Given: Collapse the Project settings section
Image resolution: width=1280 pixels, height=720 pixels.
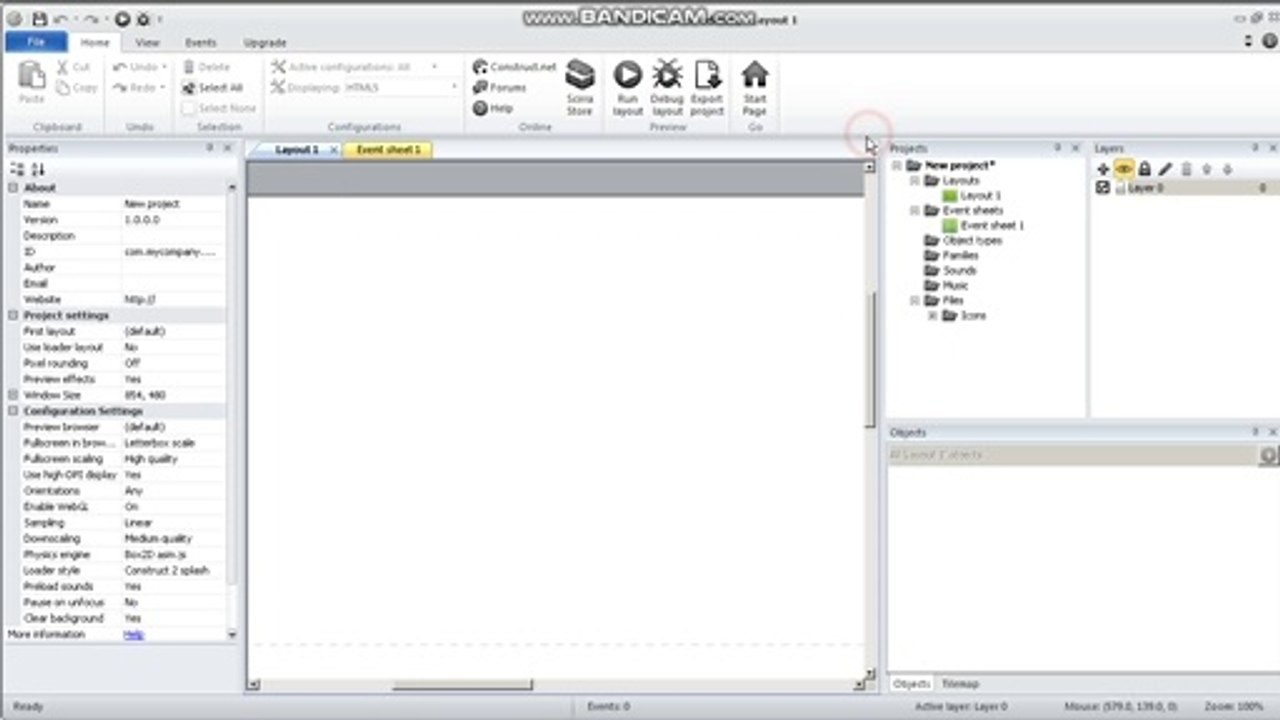Looking at the screenshot, I should point(13,315).
